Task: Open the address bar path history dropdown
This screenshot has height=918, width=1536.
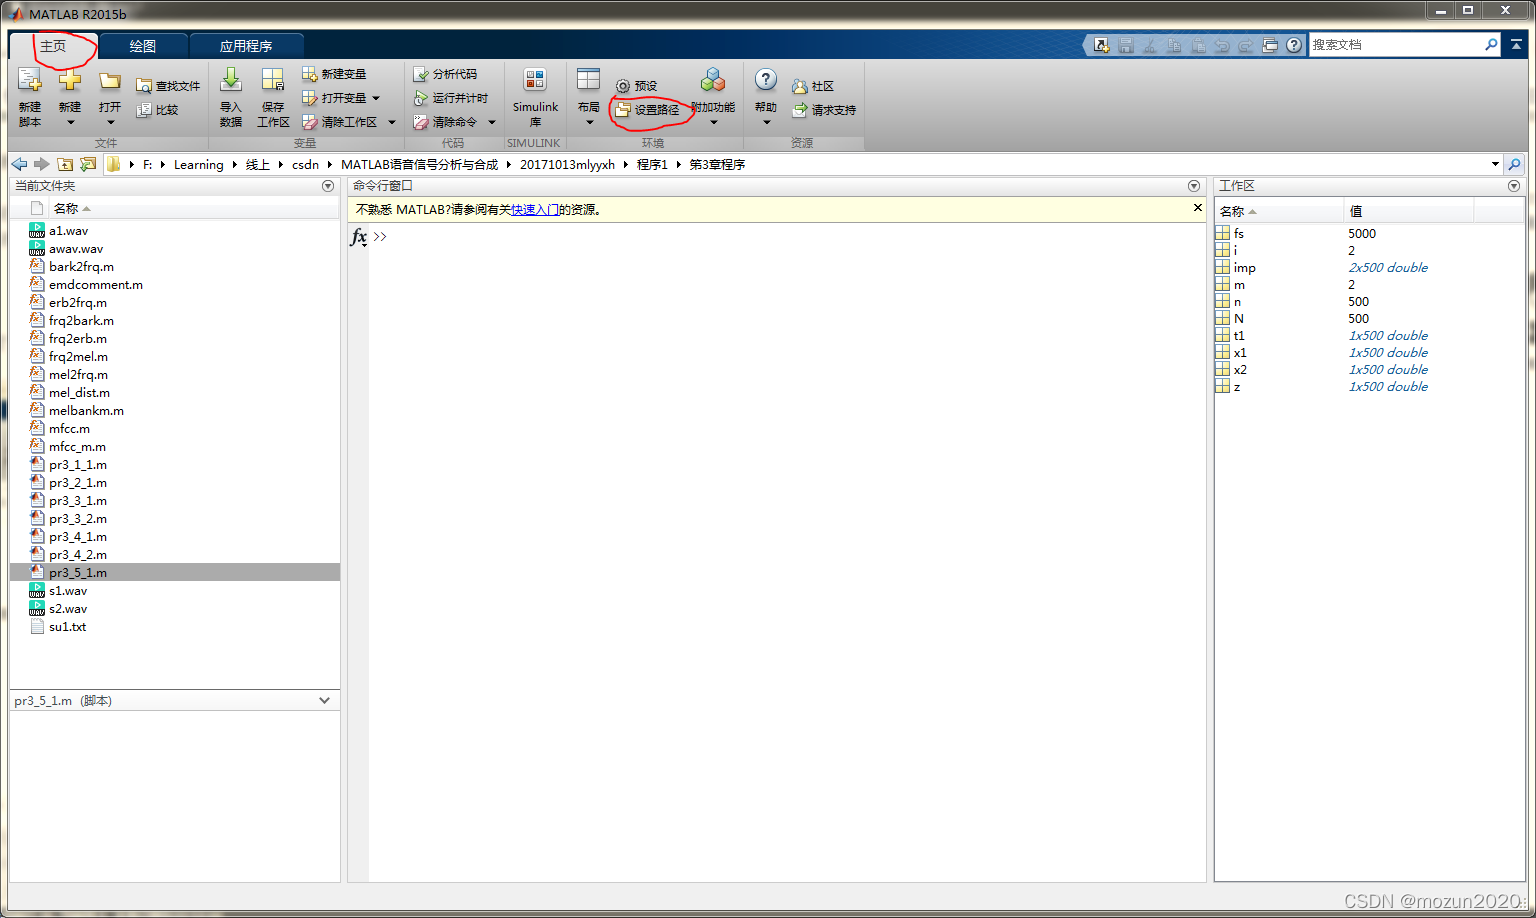Action: [x=1495, y=164]
